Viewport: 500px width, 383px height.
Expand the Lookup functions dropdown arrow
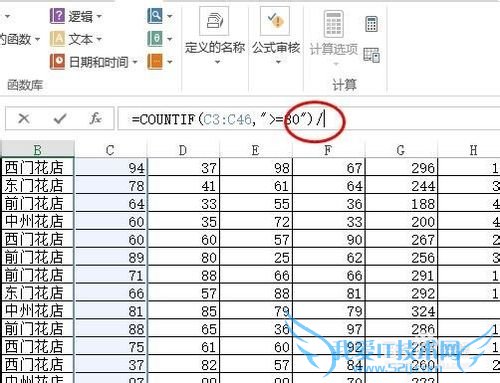[x=170, y=16]
